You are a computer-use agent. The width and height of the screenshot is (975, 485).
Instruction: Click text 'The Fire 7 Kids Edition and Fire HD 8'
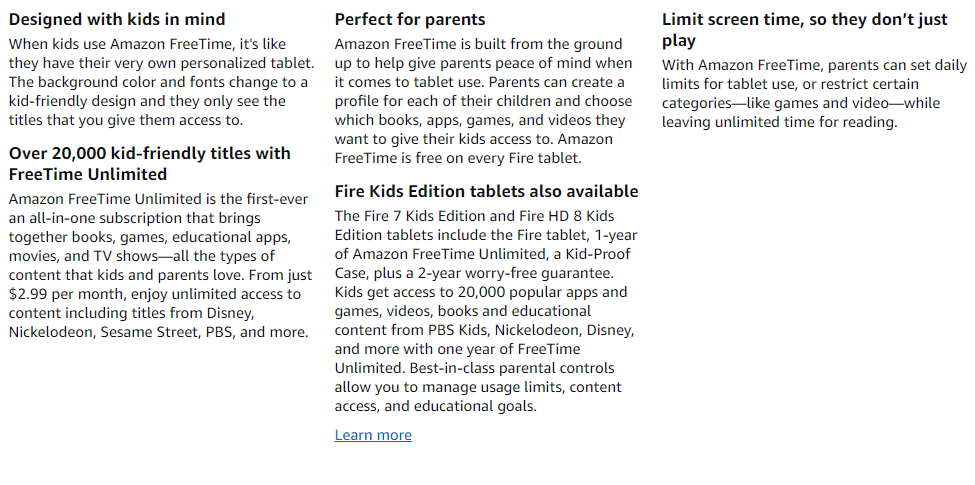tap(474, 216)
